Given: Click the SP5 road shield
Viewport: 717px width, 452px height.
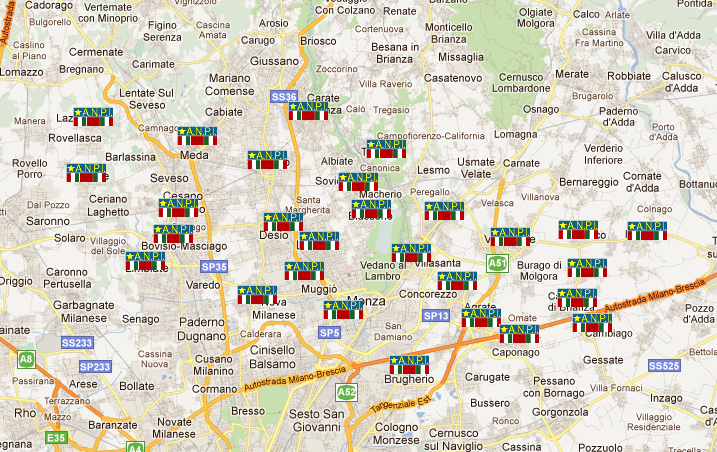Looking at the screenshot, I should tap(329, 333).
